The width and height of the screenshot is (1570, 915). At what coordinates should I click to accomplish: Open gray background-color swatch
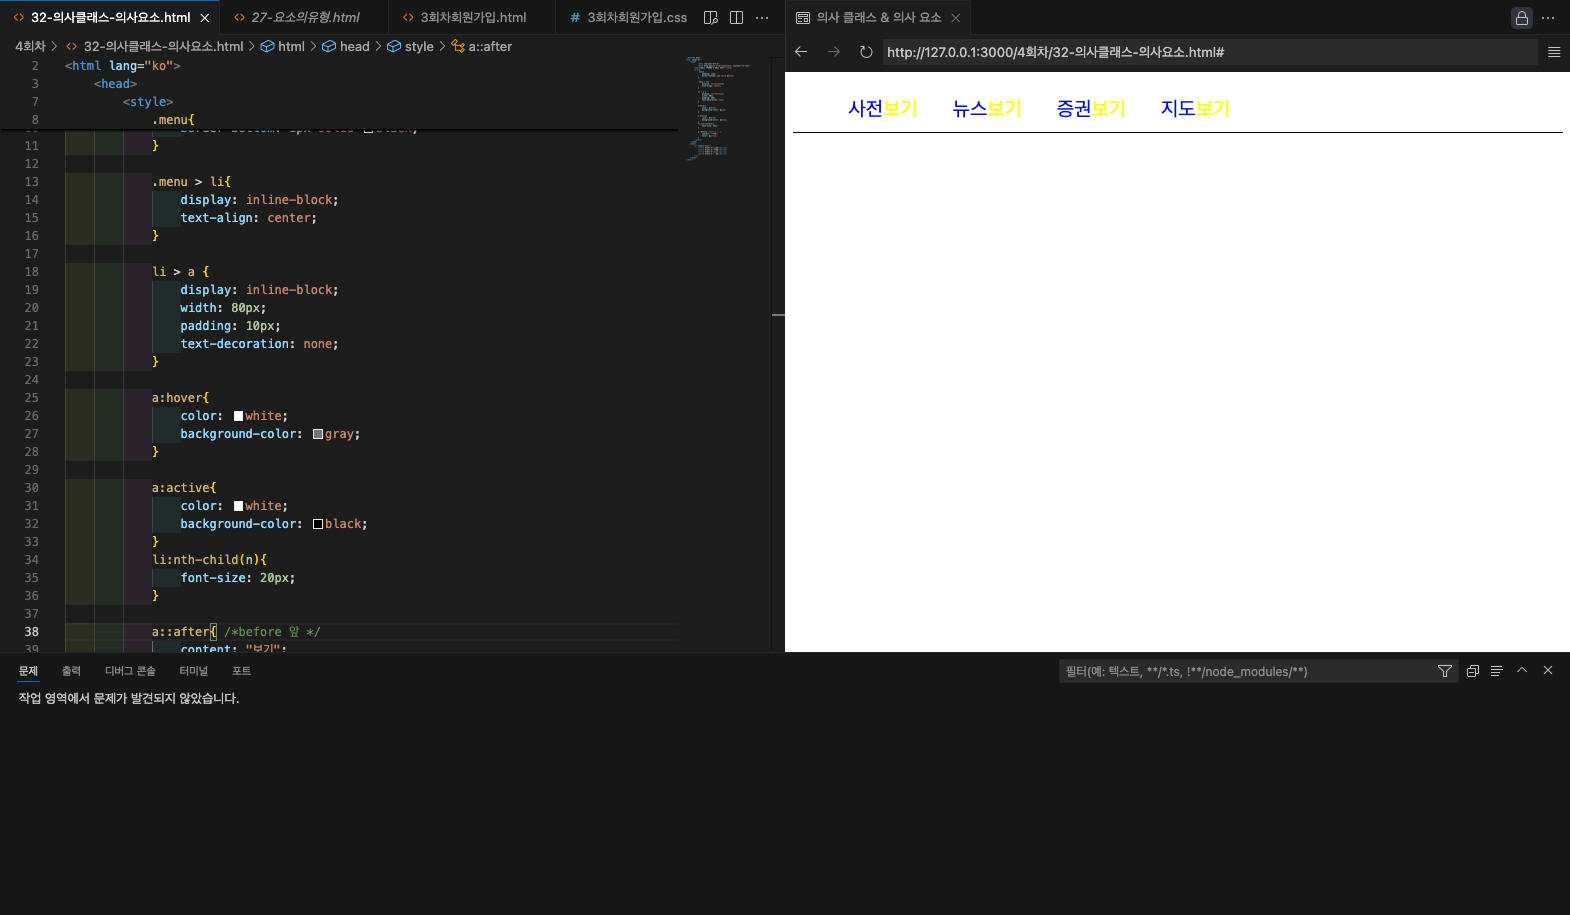(318, 434)
